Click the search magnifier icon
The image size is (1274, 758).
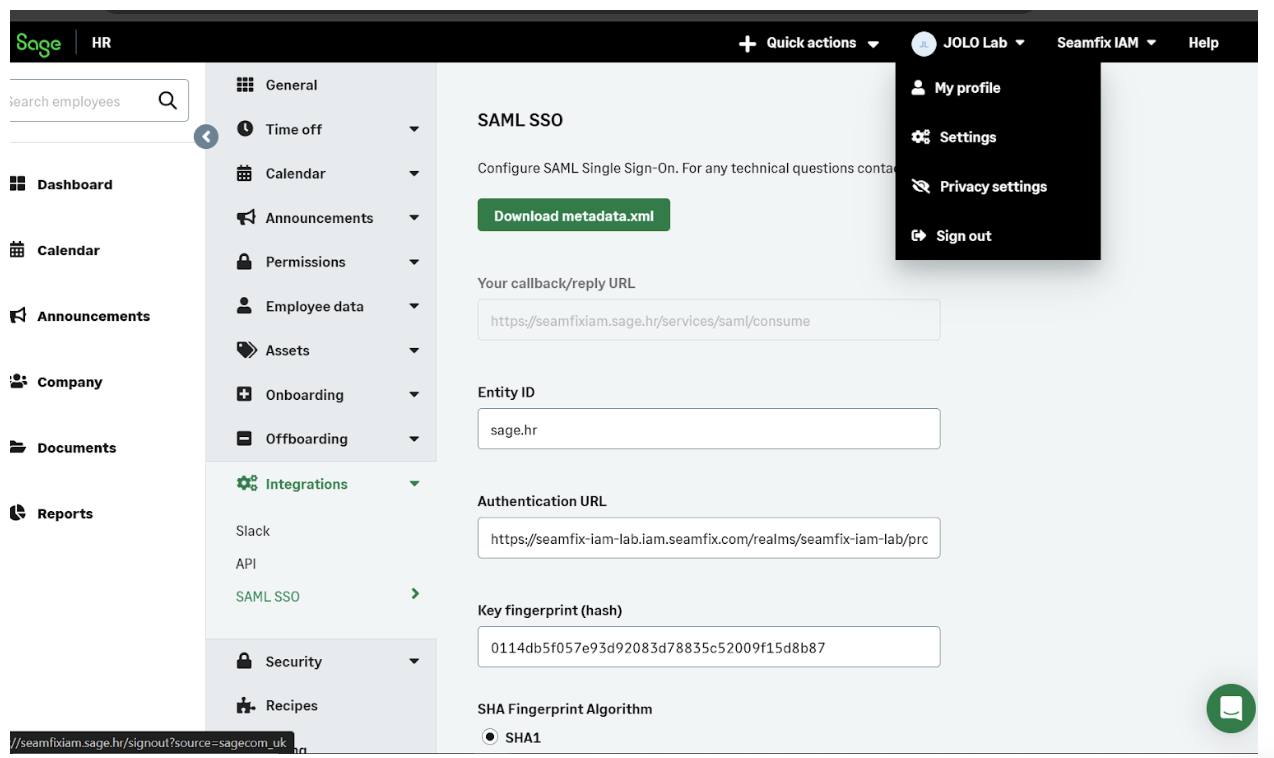[167, 100]
